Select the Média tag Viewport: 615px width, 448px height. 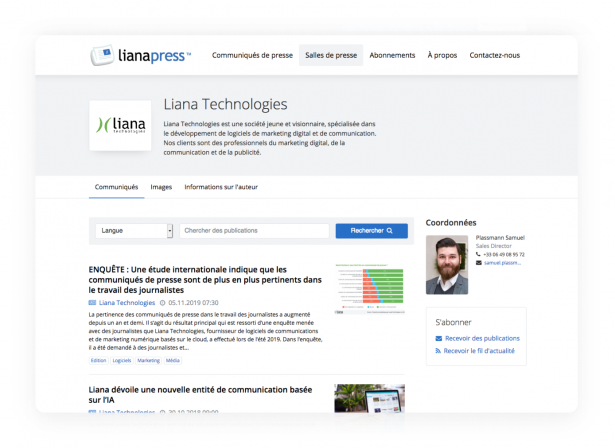point(173,361)
